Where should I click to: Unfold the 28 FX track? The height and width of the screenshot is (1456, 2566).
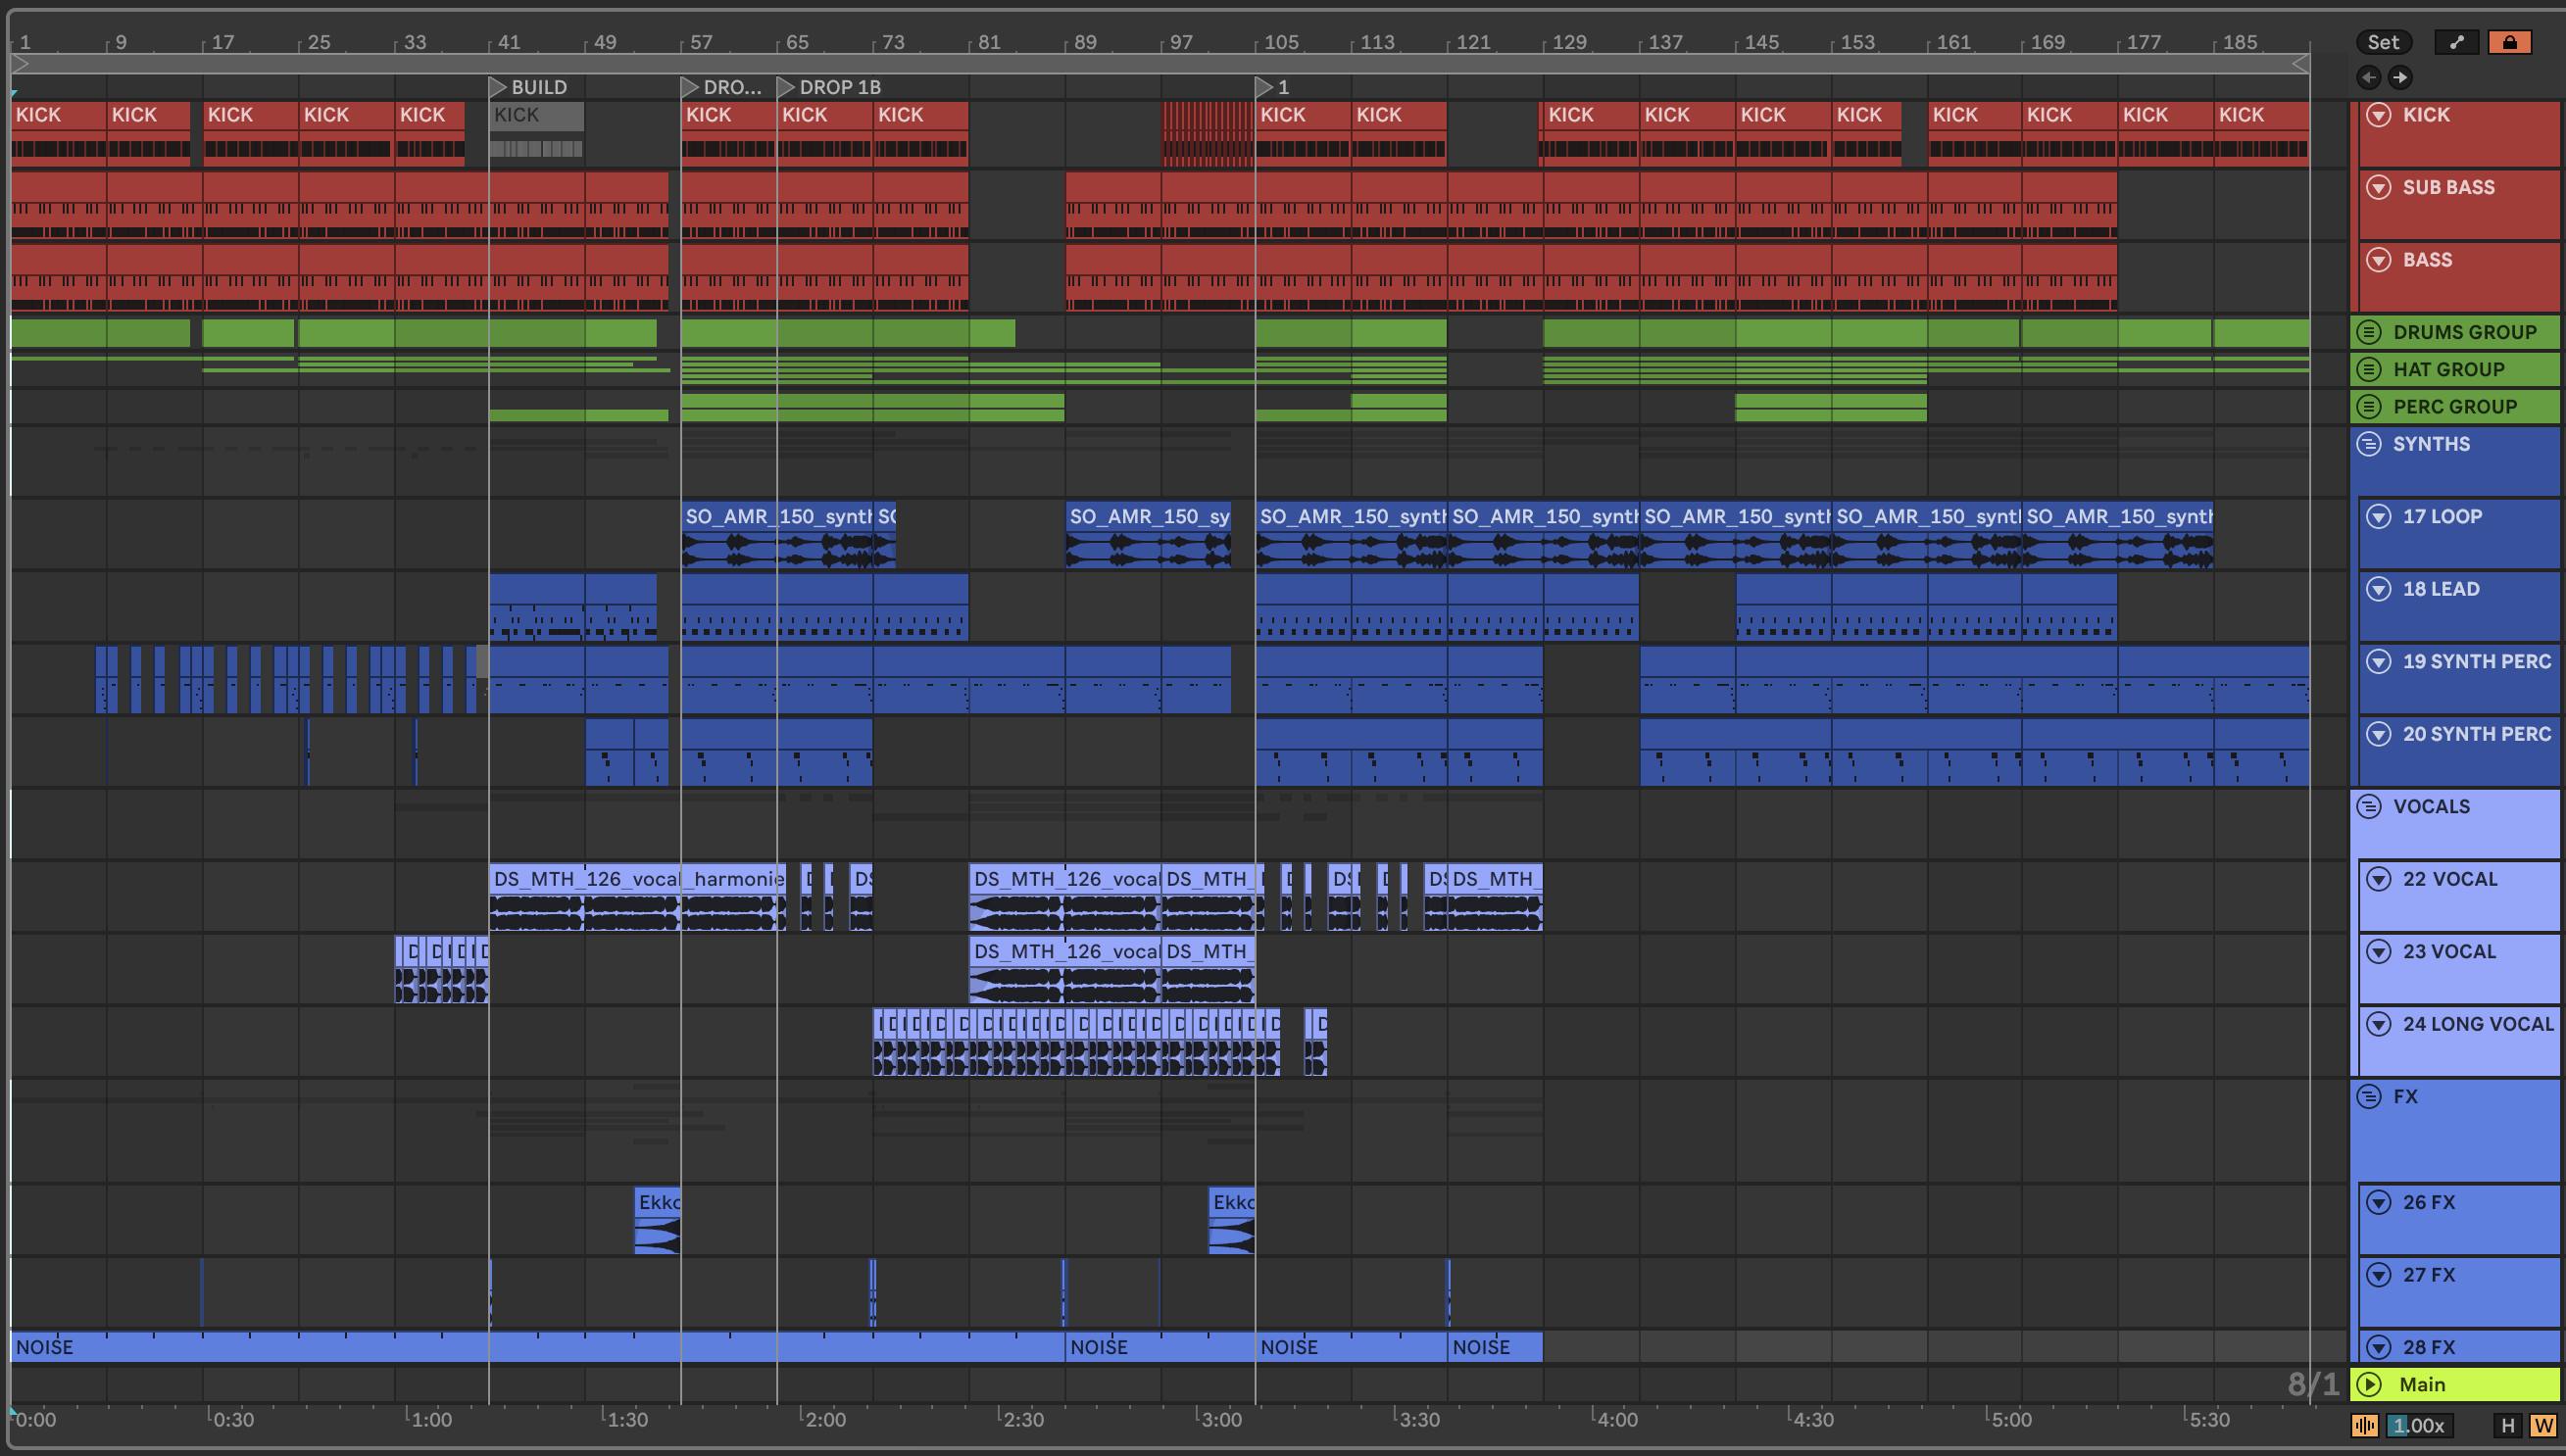pos(2379,1347)
